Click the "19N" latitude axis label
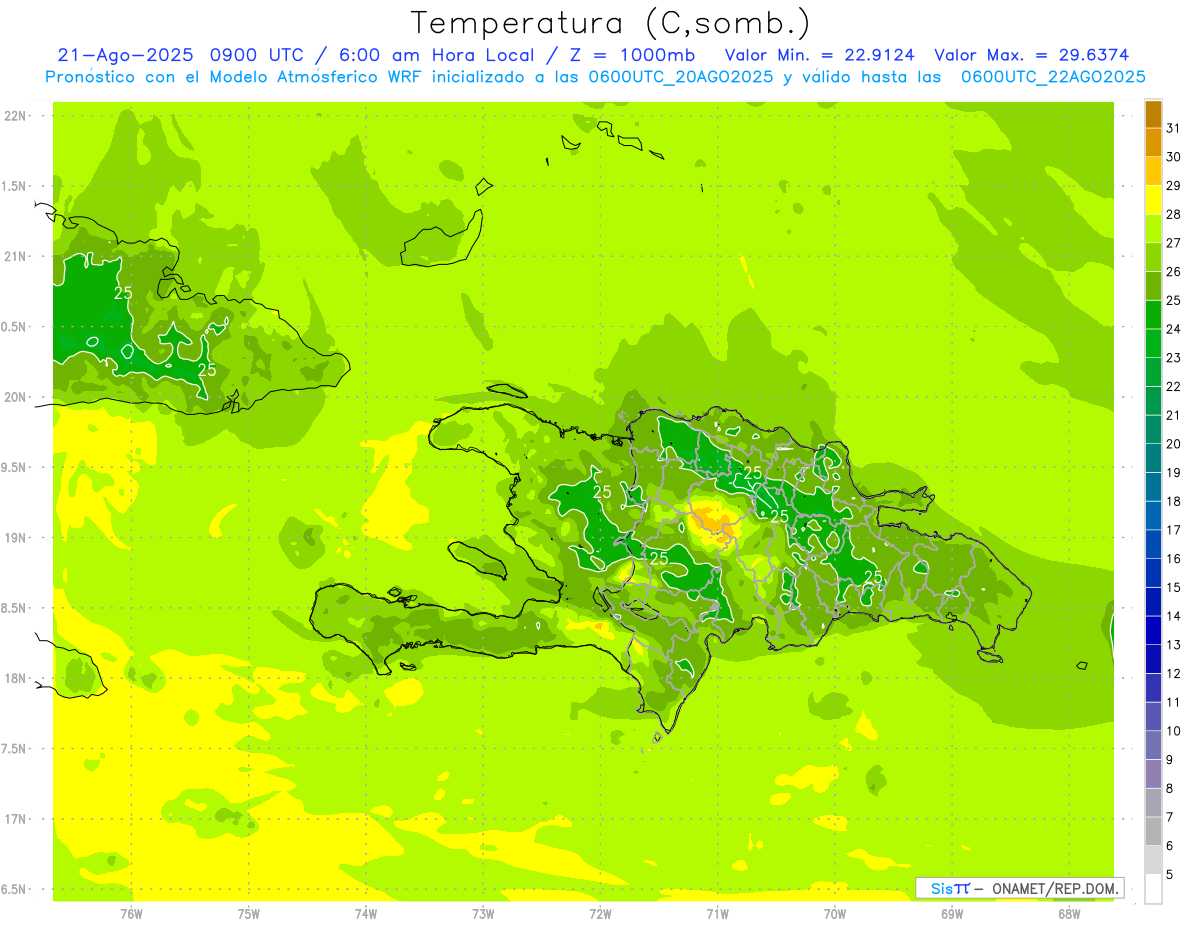Viewport: 1200px width, 927px height. click(x=15, y=537)
